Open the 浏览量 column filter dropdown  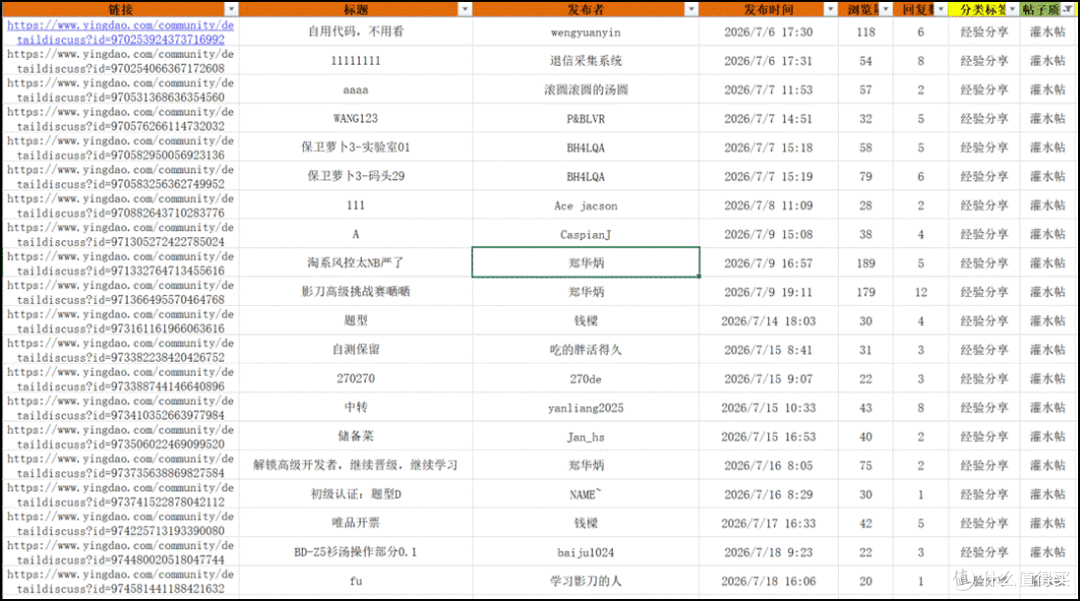(x=886, y=9)
